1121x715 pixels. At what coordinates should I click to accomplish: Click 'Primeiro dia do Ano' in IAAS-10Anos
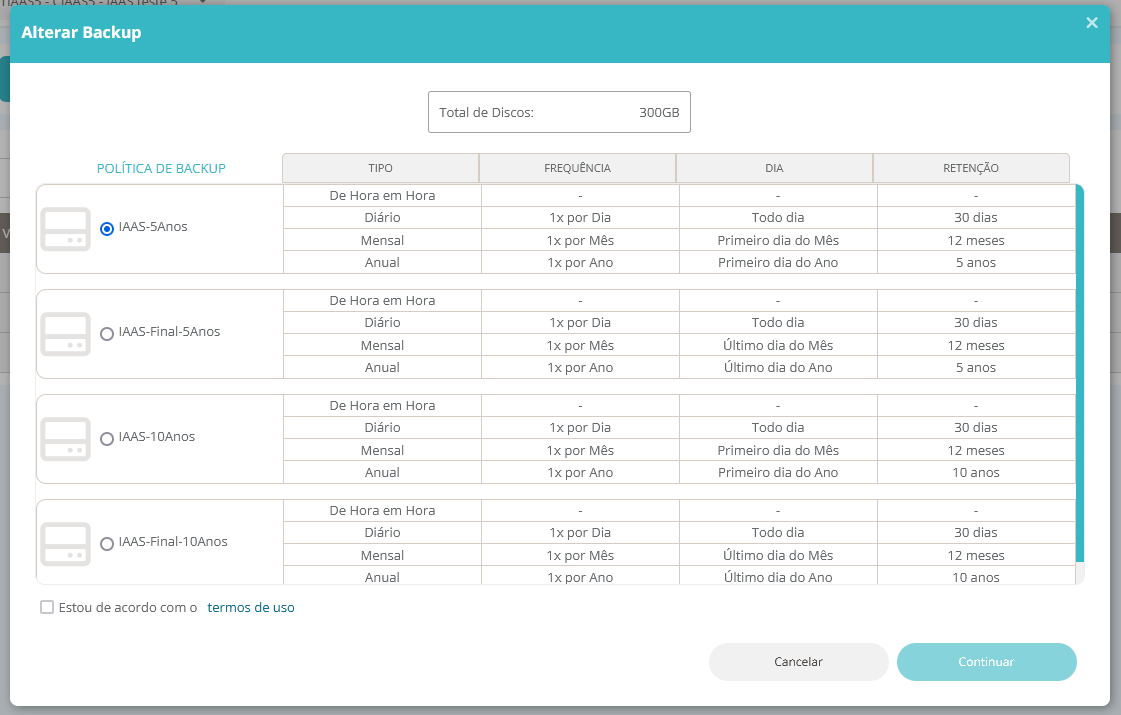pyautogui.click(x=778, y=473)
